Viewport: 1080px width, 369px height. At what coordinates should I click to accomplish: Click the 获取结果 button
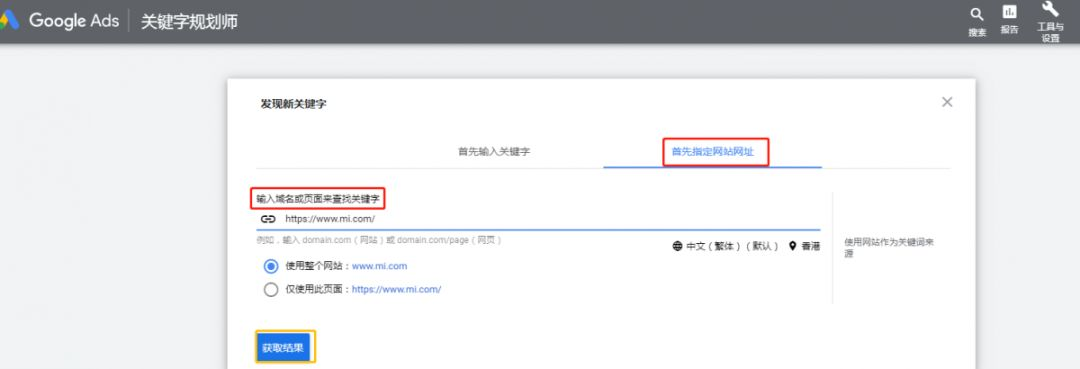(285, 348)
